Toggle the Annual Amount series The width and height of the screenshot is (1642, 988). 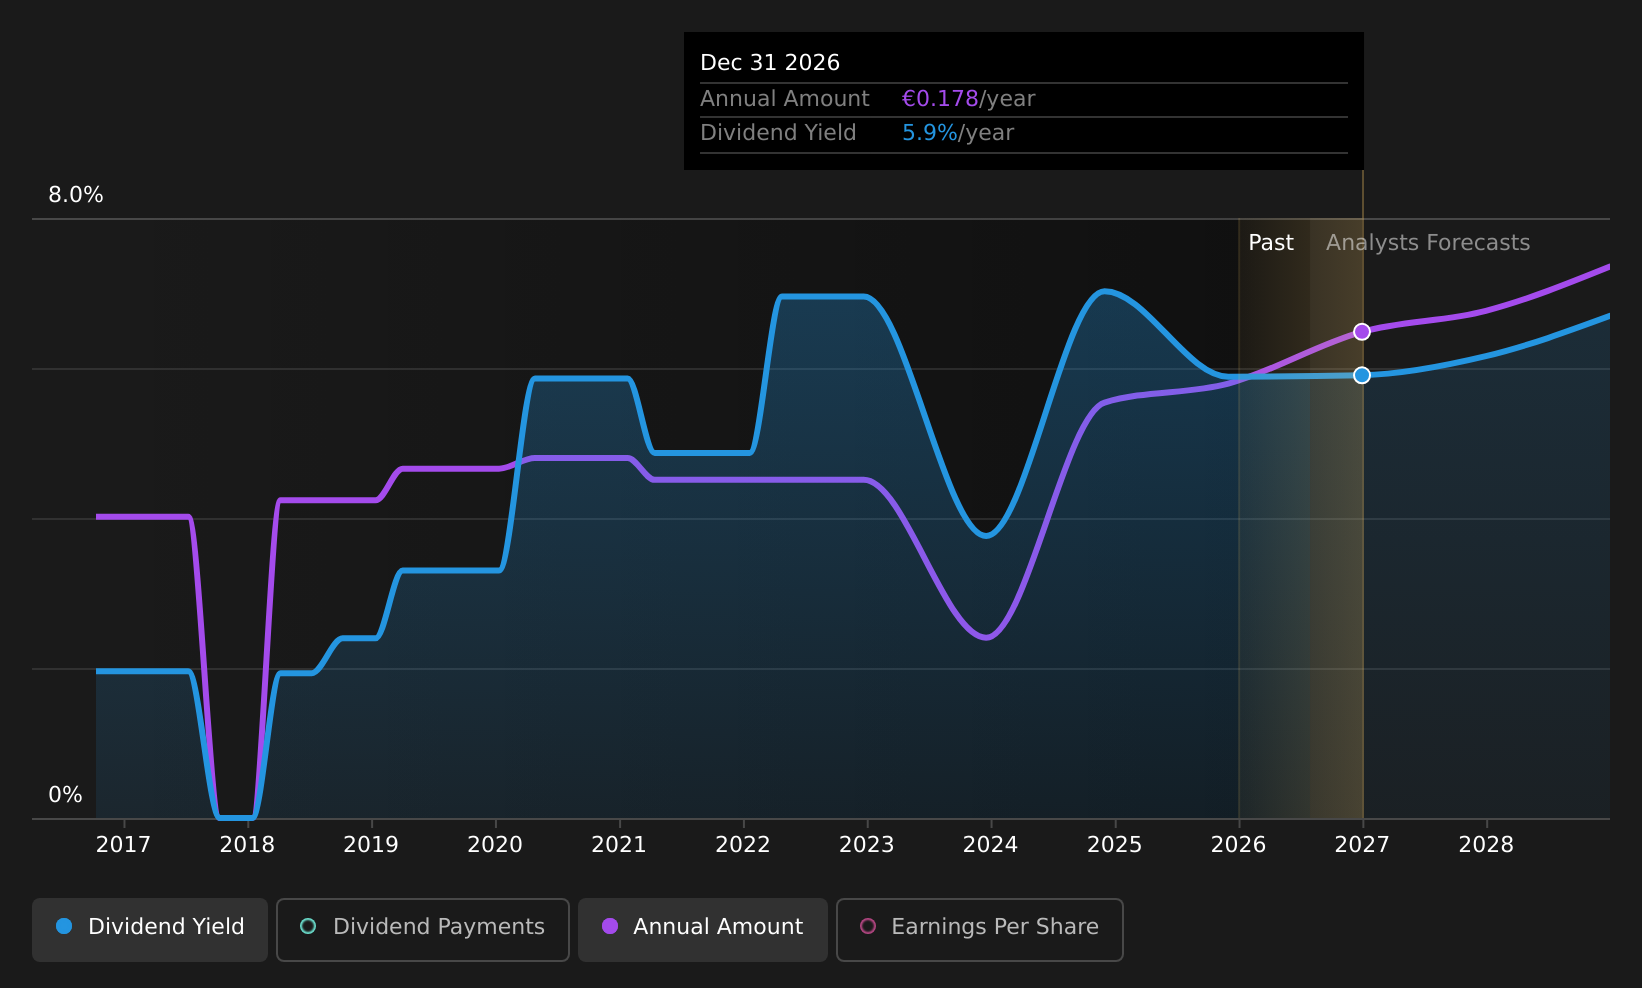pos(703,929)
